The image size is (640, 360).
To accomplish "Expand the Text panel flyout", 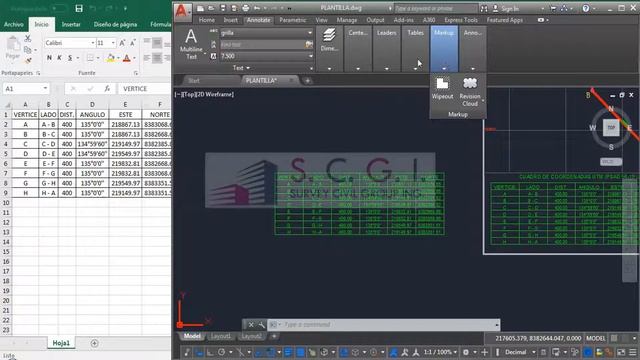I will [x=241, y=68].
